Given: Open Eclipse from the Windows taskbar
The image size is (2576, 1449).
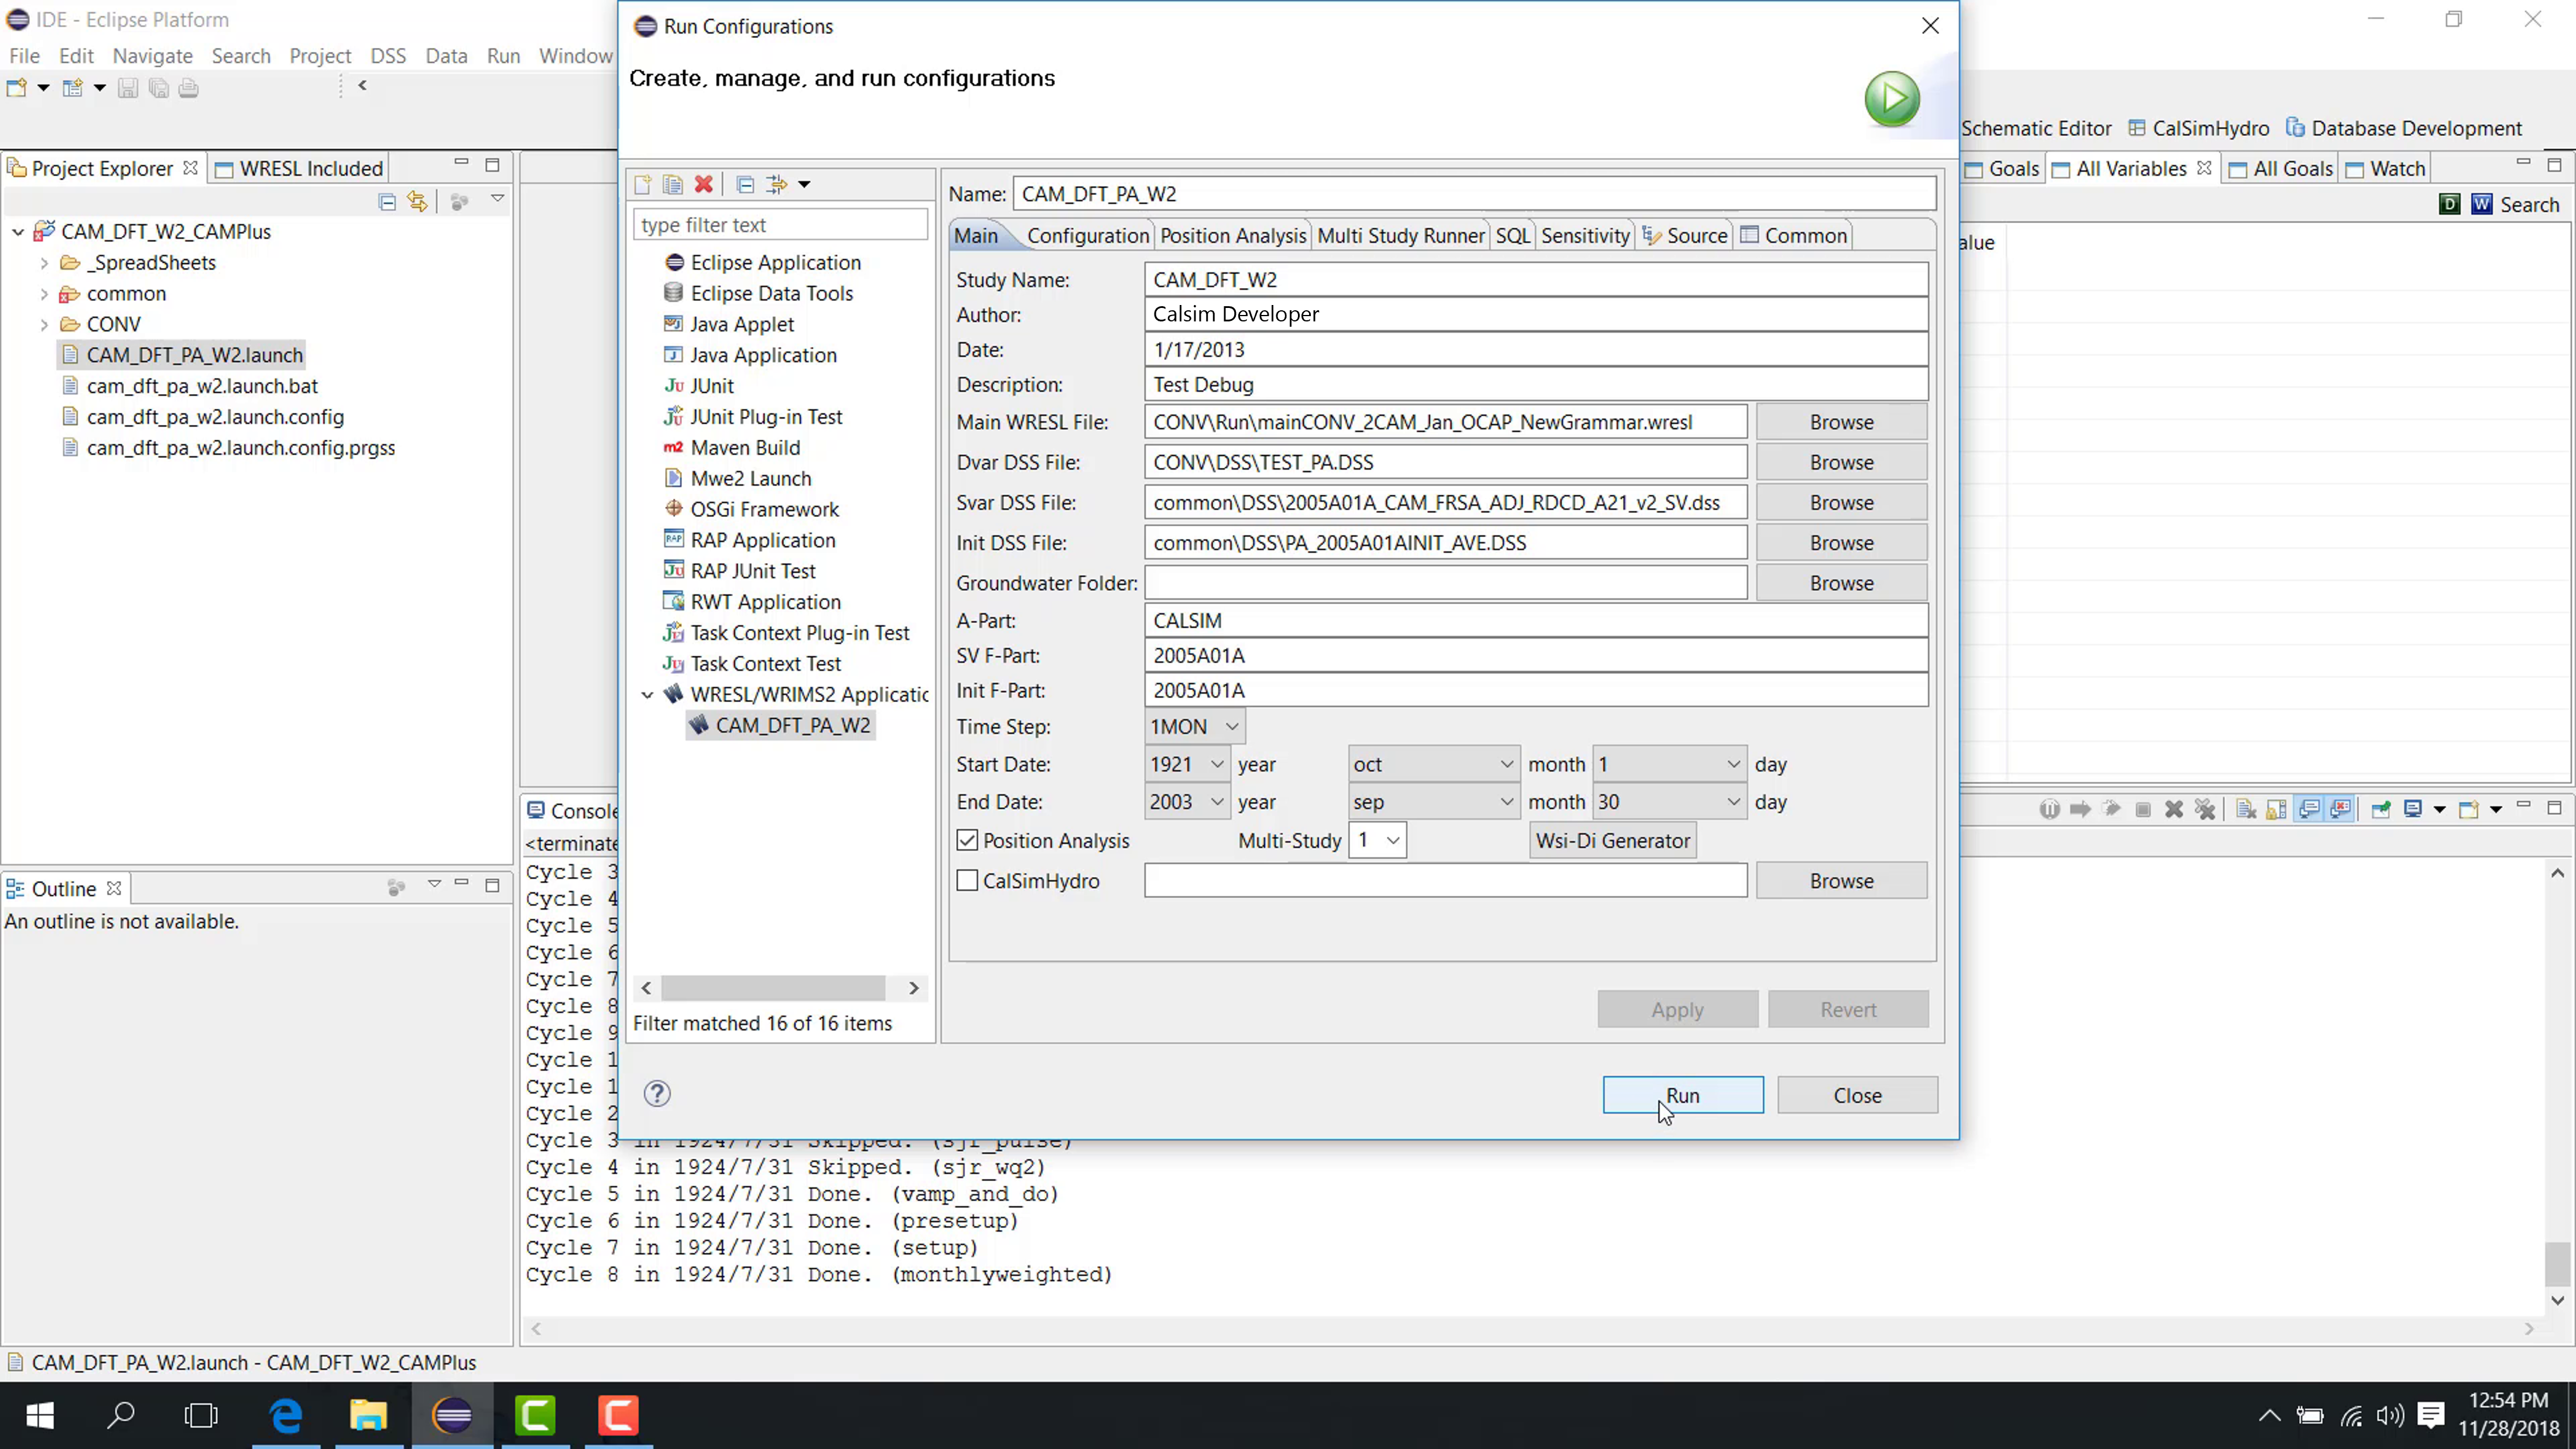Looking at the screenshot, I should [452, 1415].
